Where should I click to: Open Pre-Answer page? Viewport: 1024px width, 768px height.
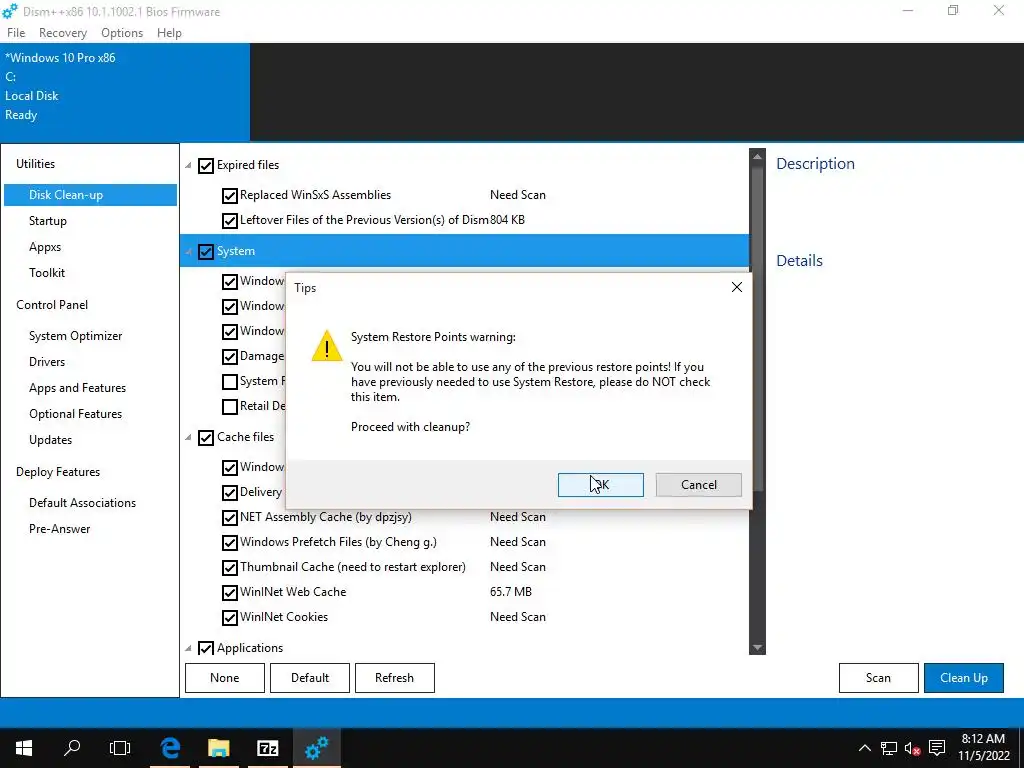[59, 529]
